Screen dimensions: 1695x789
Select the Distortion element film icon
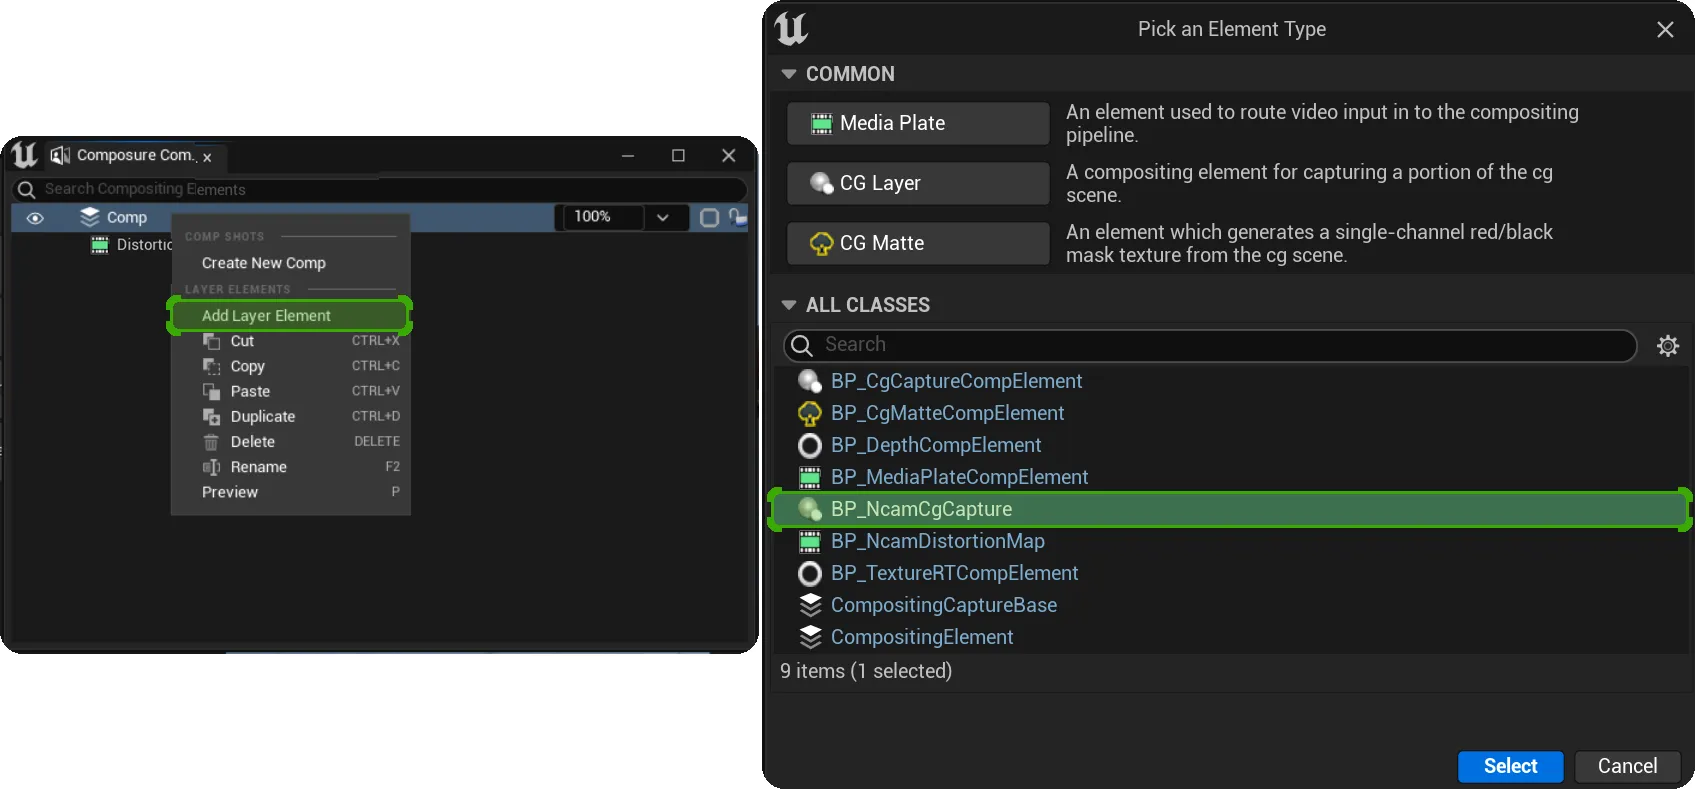[x=100, y=245]
